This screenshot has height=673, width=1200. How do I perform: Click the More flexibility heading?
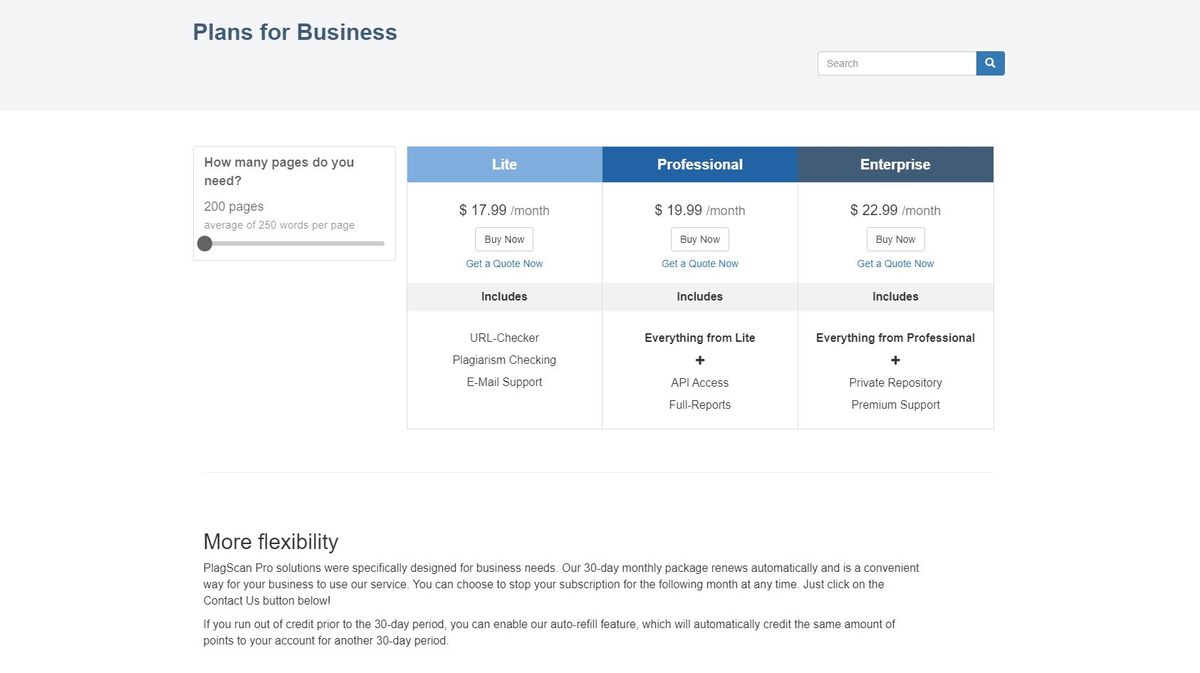pos(271,541)
